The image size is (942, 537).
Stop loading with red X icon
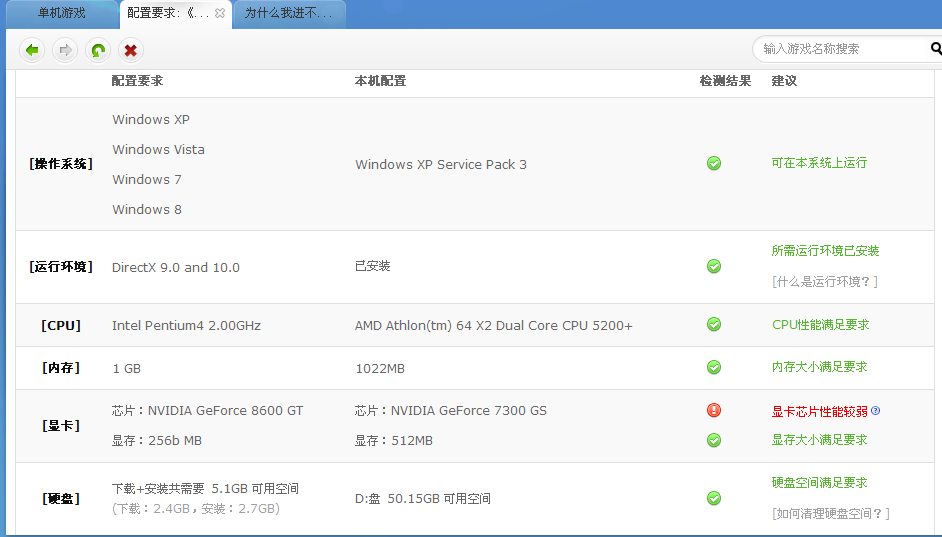[130, 50]
